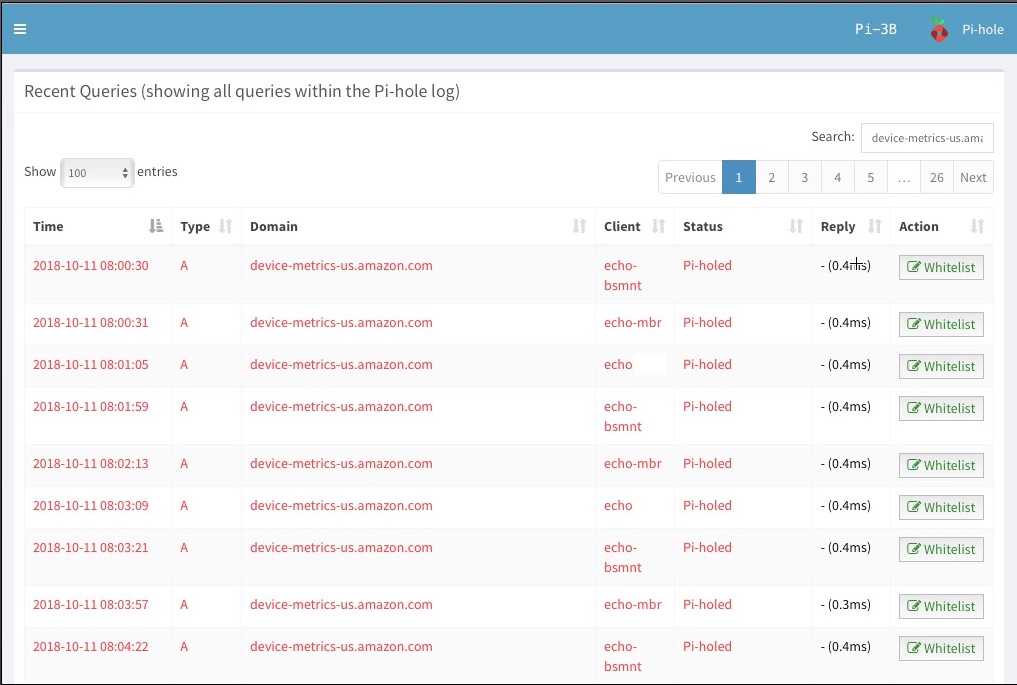This screenshot has height=685, width=1017.
Task: Sort by Reply using its sort icon
Action: click(x=875, y=226)
